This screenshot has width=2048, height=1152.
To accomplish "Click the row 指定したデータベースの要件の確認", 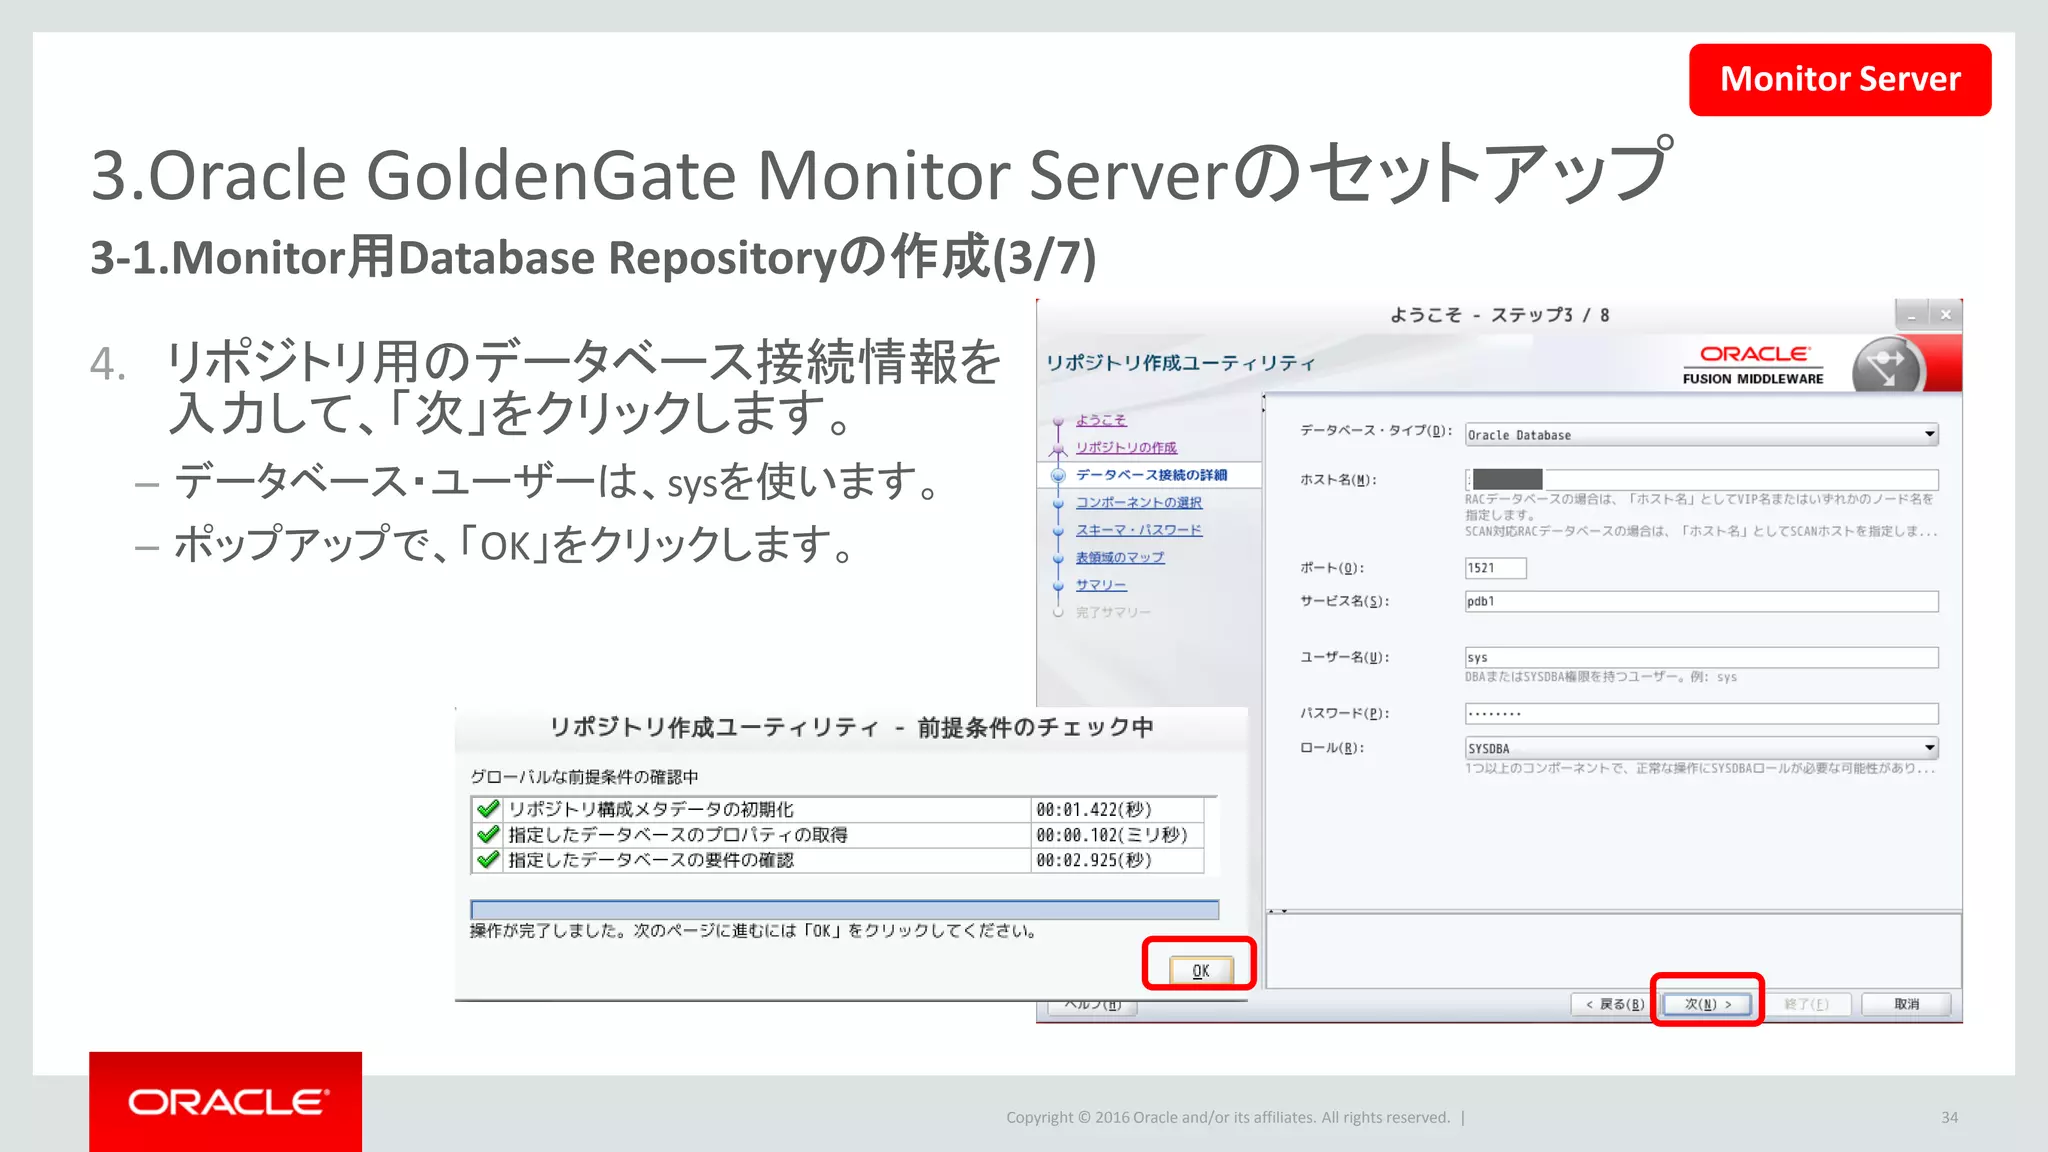I will tap(837, 860).
